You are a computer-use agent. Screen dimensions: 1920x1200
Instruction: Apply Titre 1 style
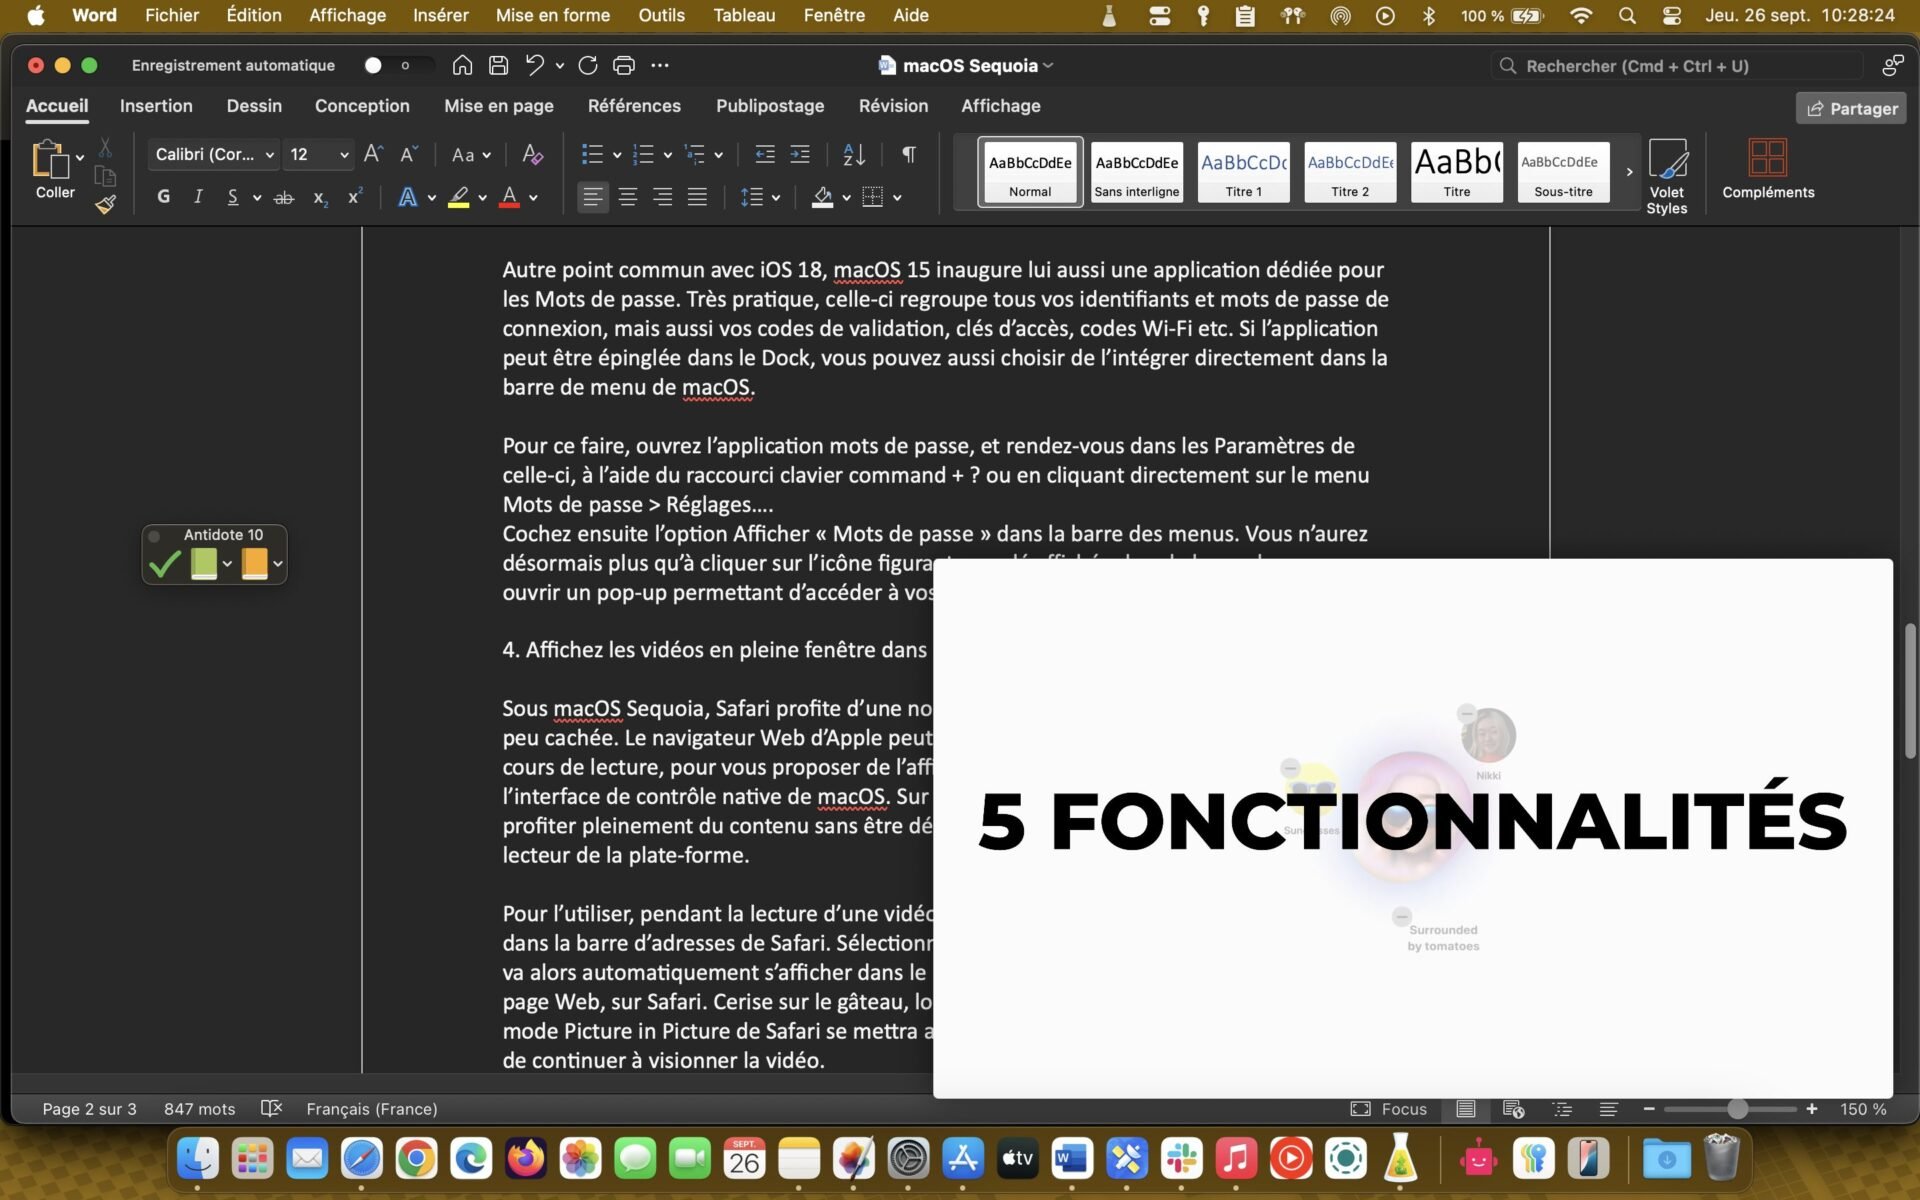pyautogui.click(x=1244, y=172)
